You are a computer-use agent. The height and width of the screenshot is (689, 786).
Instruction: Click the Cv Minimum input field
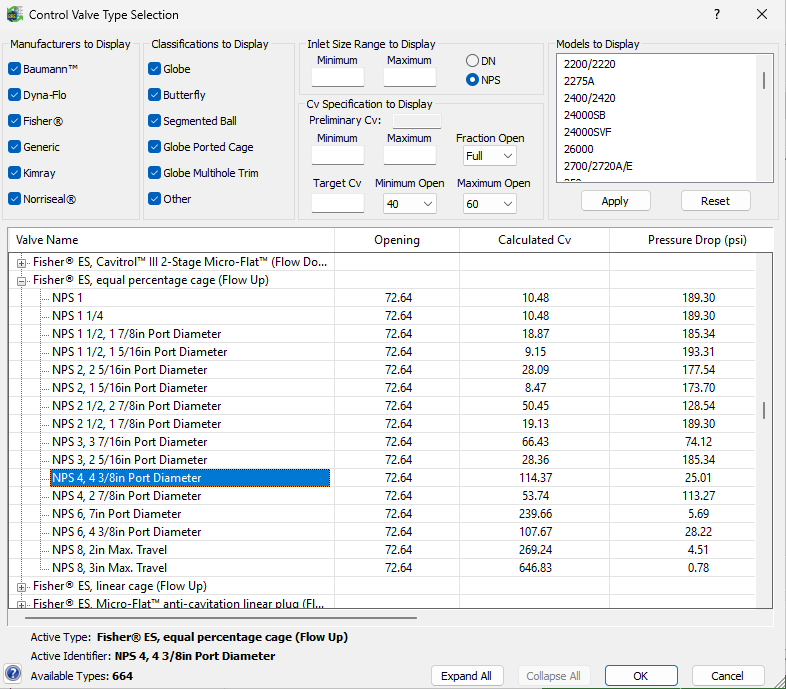pos(338,155)
